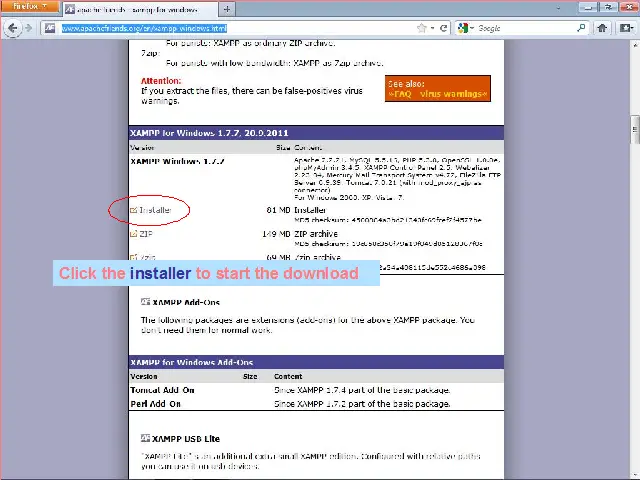Download the XAMPP Installer link
640x480 pixels.
pyautogui.click(x=155, y=210)
